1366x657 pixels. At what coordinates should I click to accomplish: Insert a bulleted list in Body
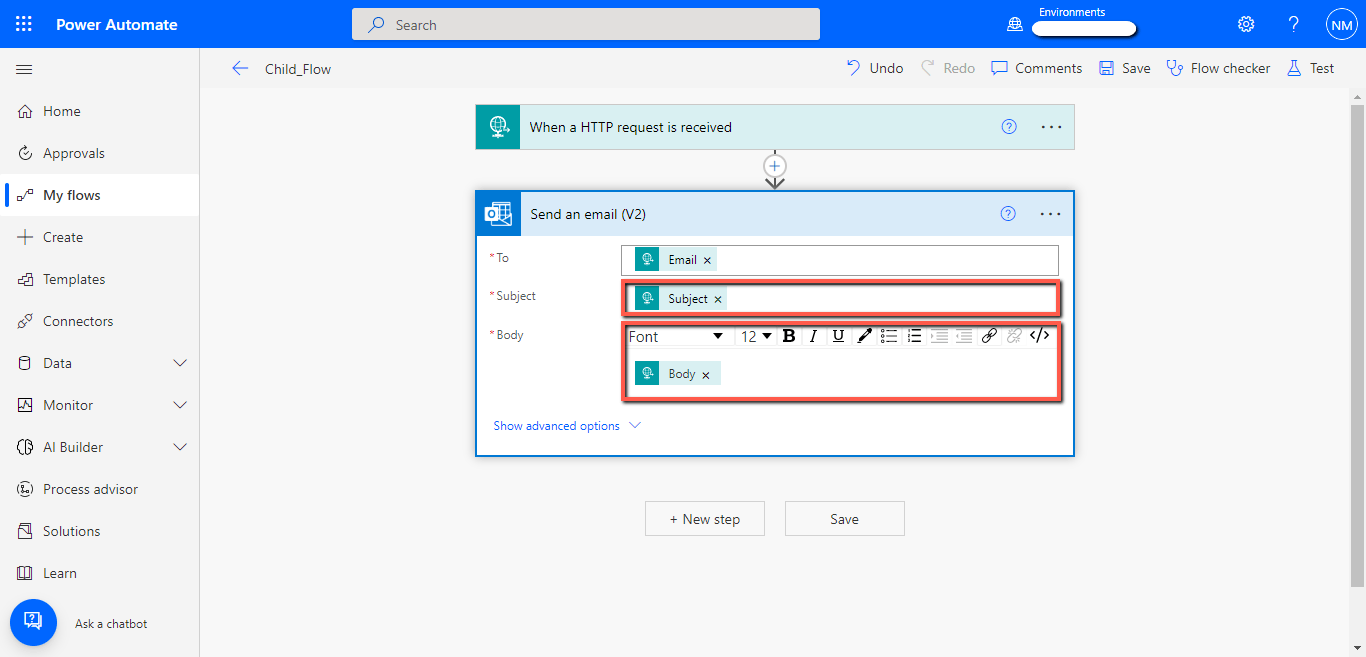coord(889,336)
